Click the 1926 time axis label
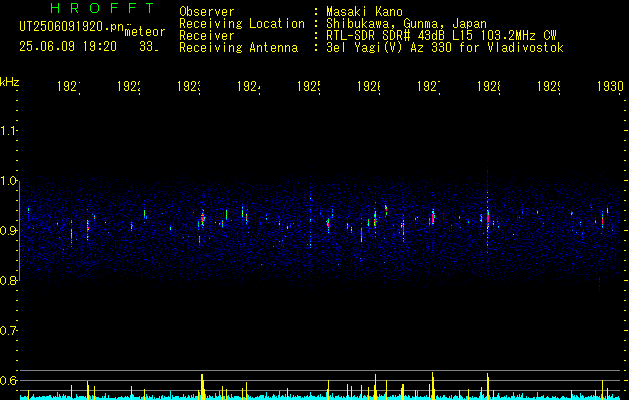 (x=369, y=87)
